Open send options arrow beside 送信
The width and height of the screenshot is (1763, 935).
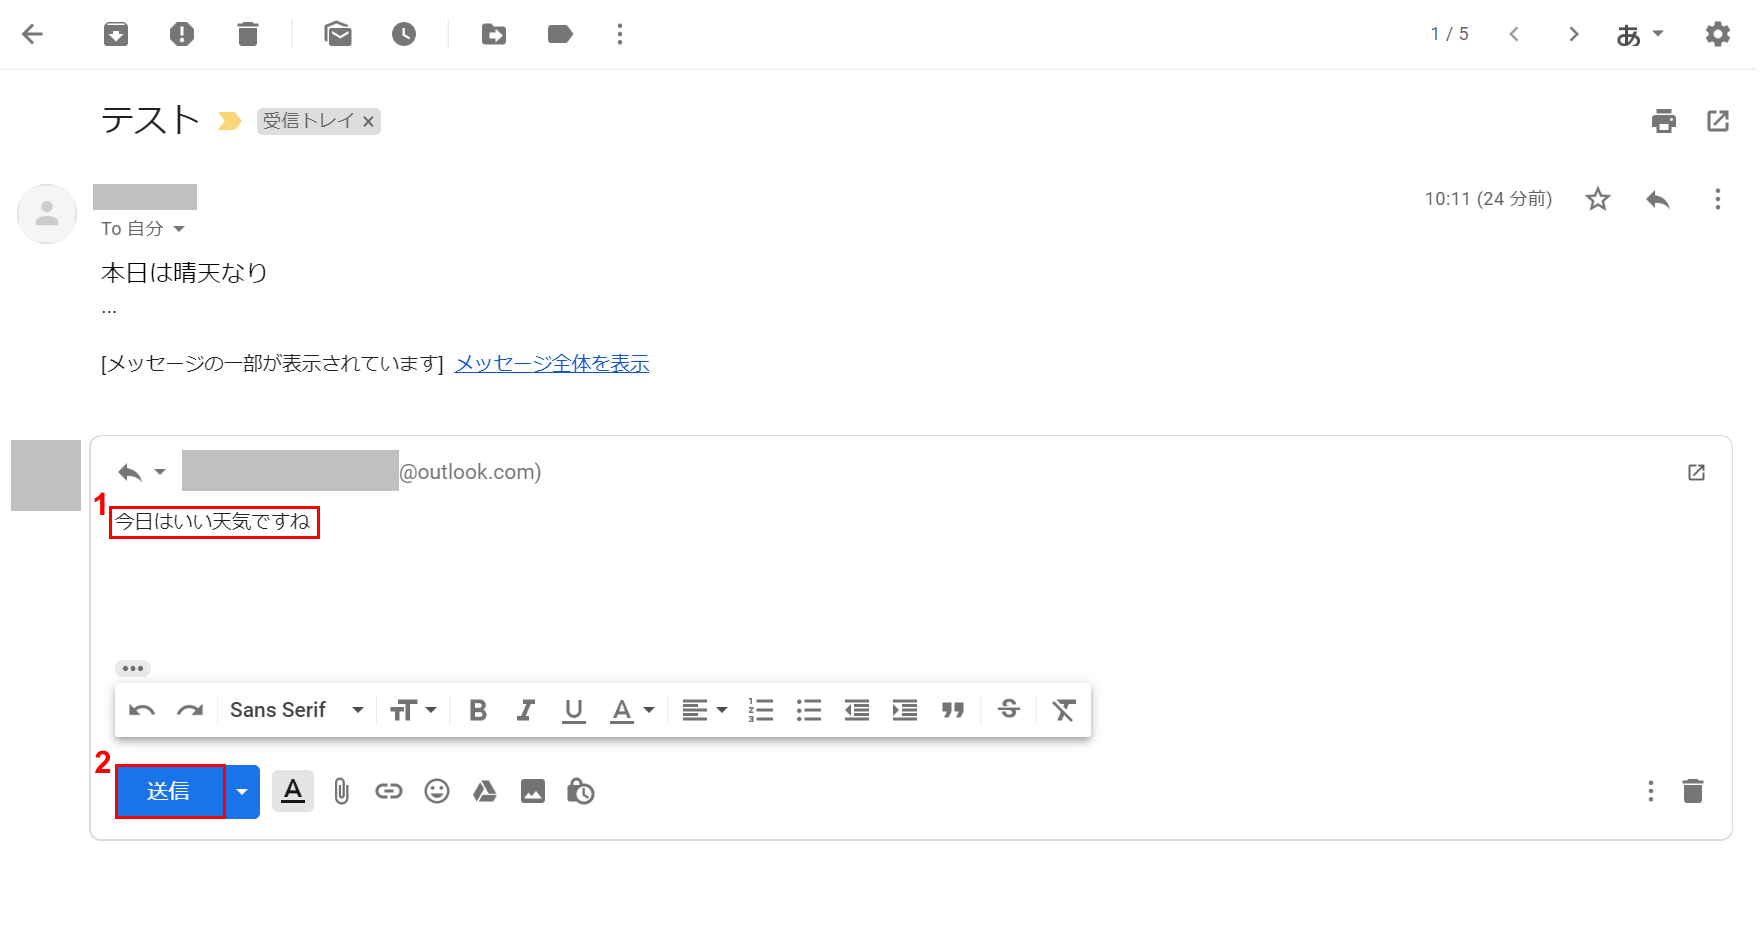[x=242, y=792]
